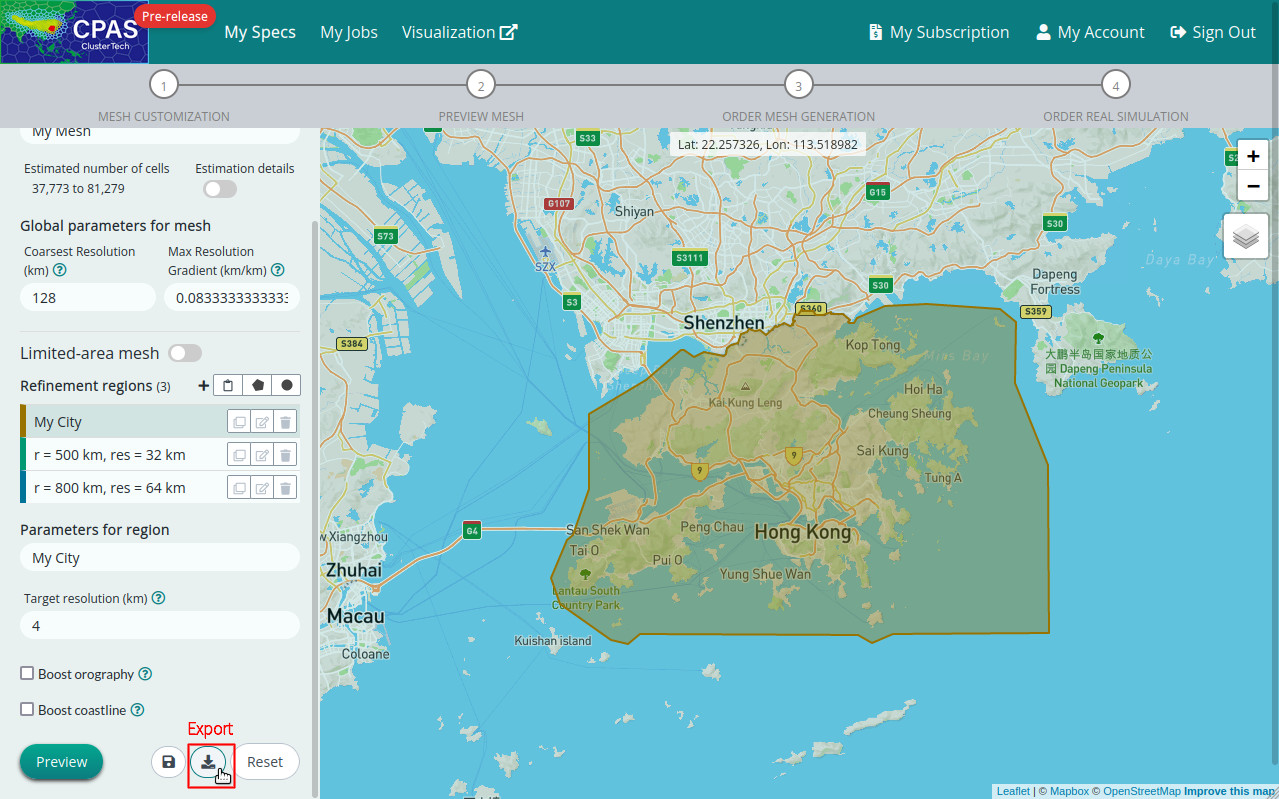Zoom out on the map
The width and height of the screenshot is (1279, 799).
1253,186
